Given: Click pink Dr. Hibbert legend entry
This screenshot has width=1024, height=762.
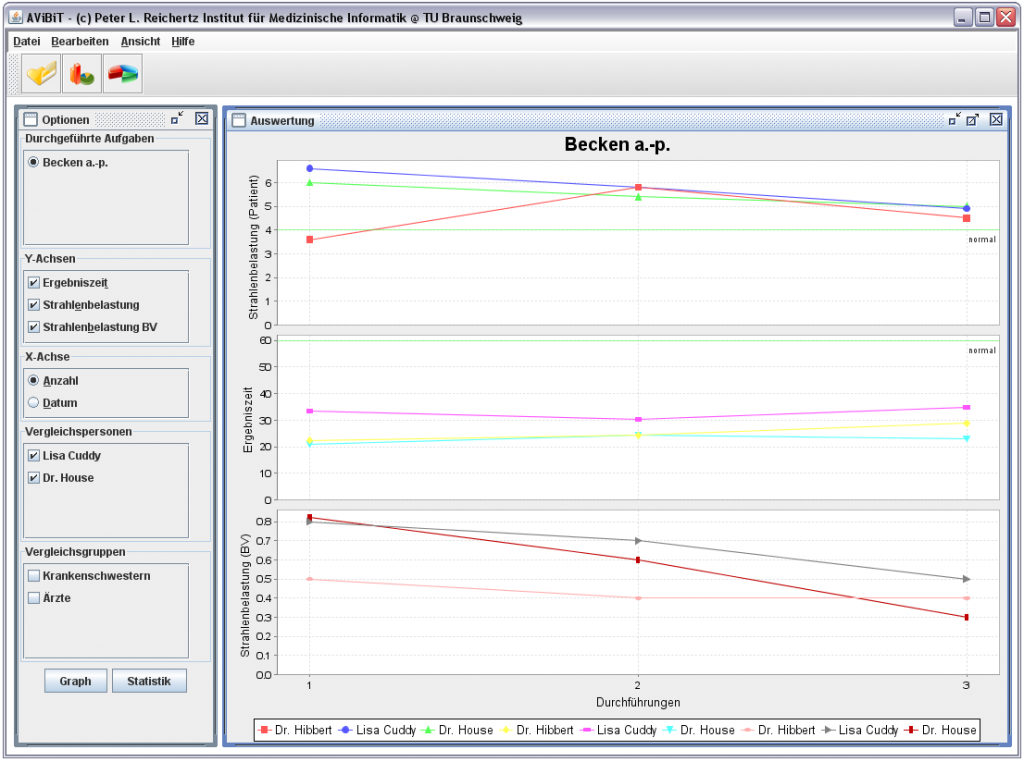Looking at the screenshot, I should point(778,730).
